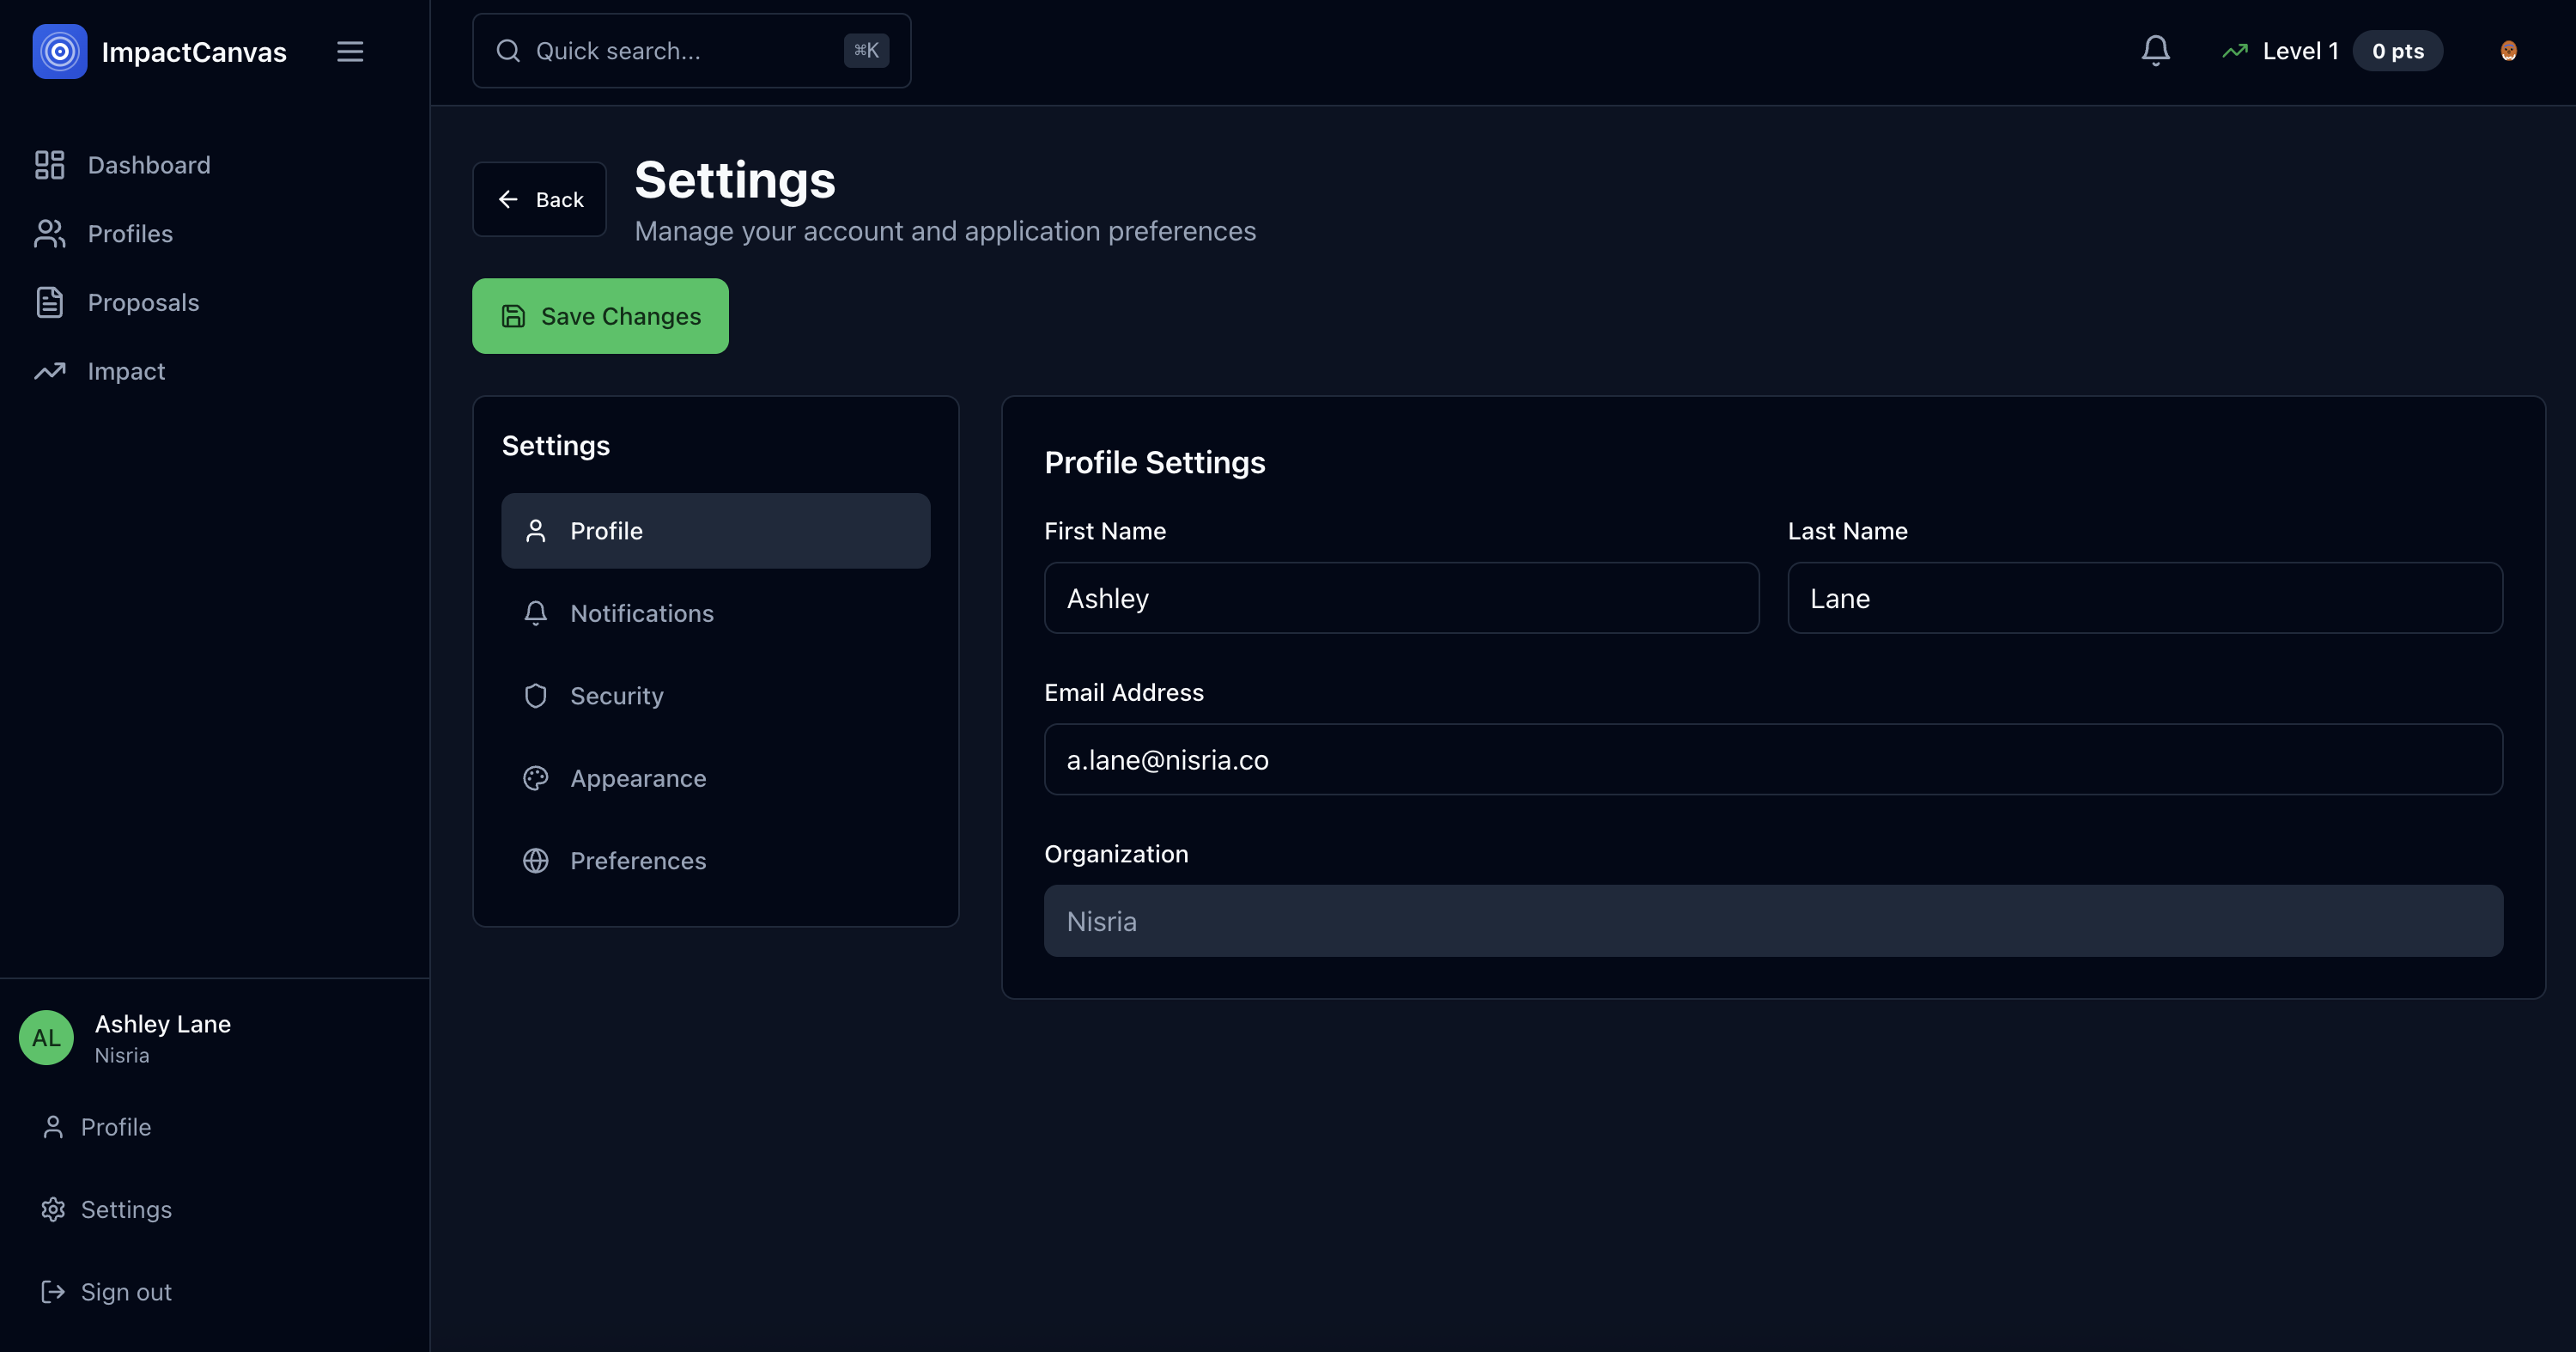Click the Proposals document icon
The width and height of the screenshot is (2576, 1352).
coord(49,302)
